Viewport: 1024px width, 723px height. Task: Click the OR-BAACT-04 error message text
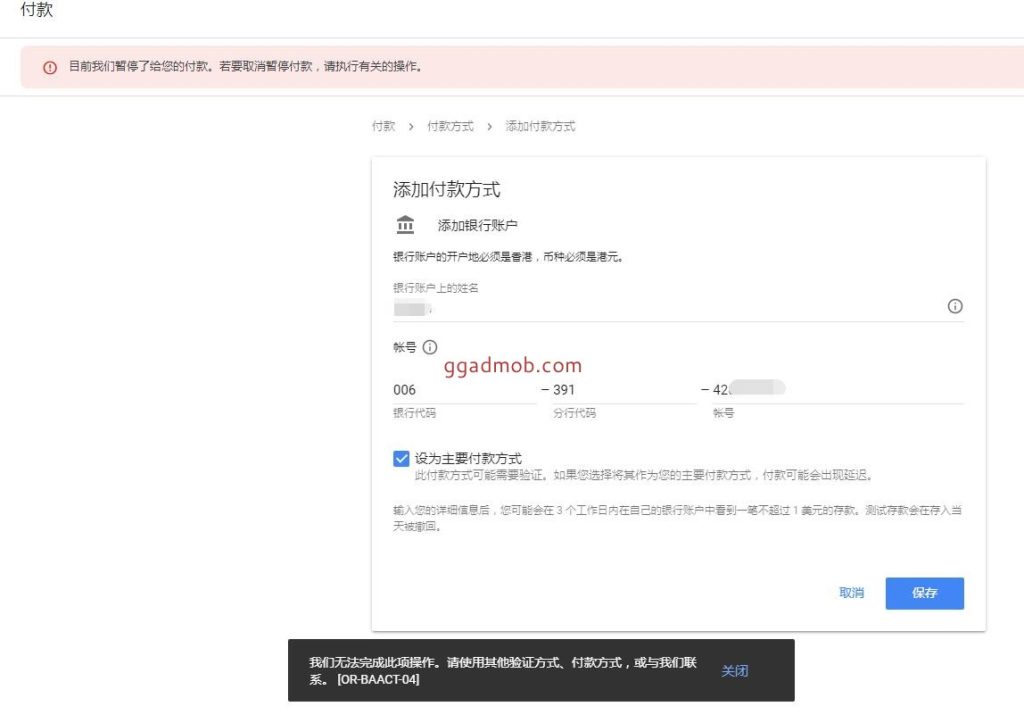502,671
